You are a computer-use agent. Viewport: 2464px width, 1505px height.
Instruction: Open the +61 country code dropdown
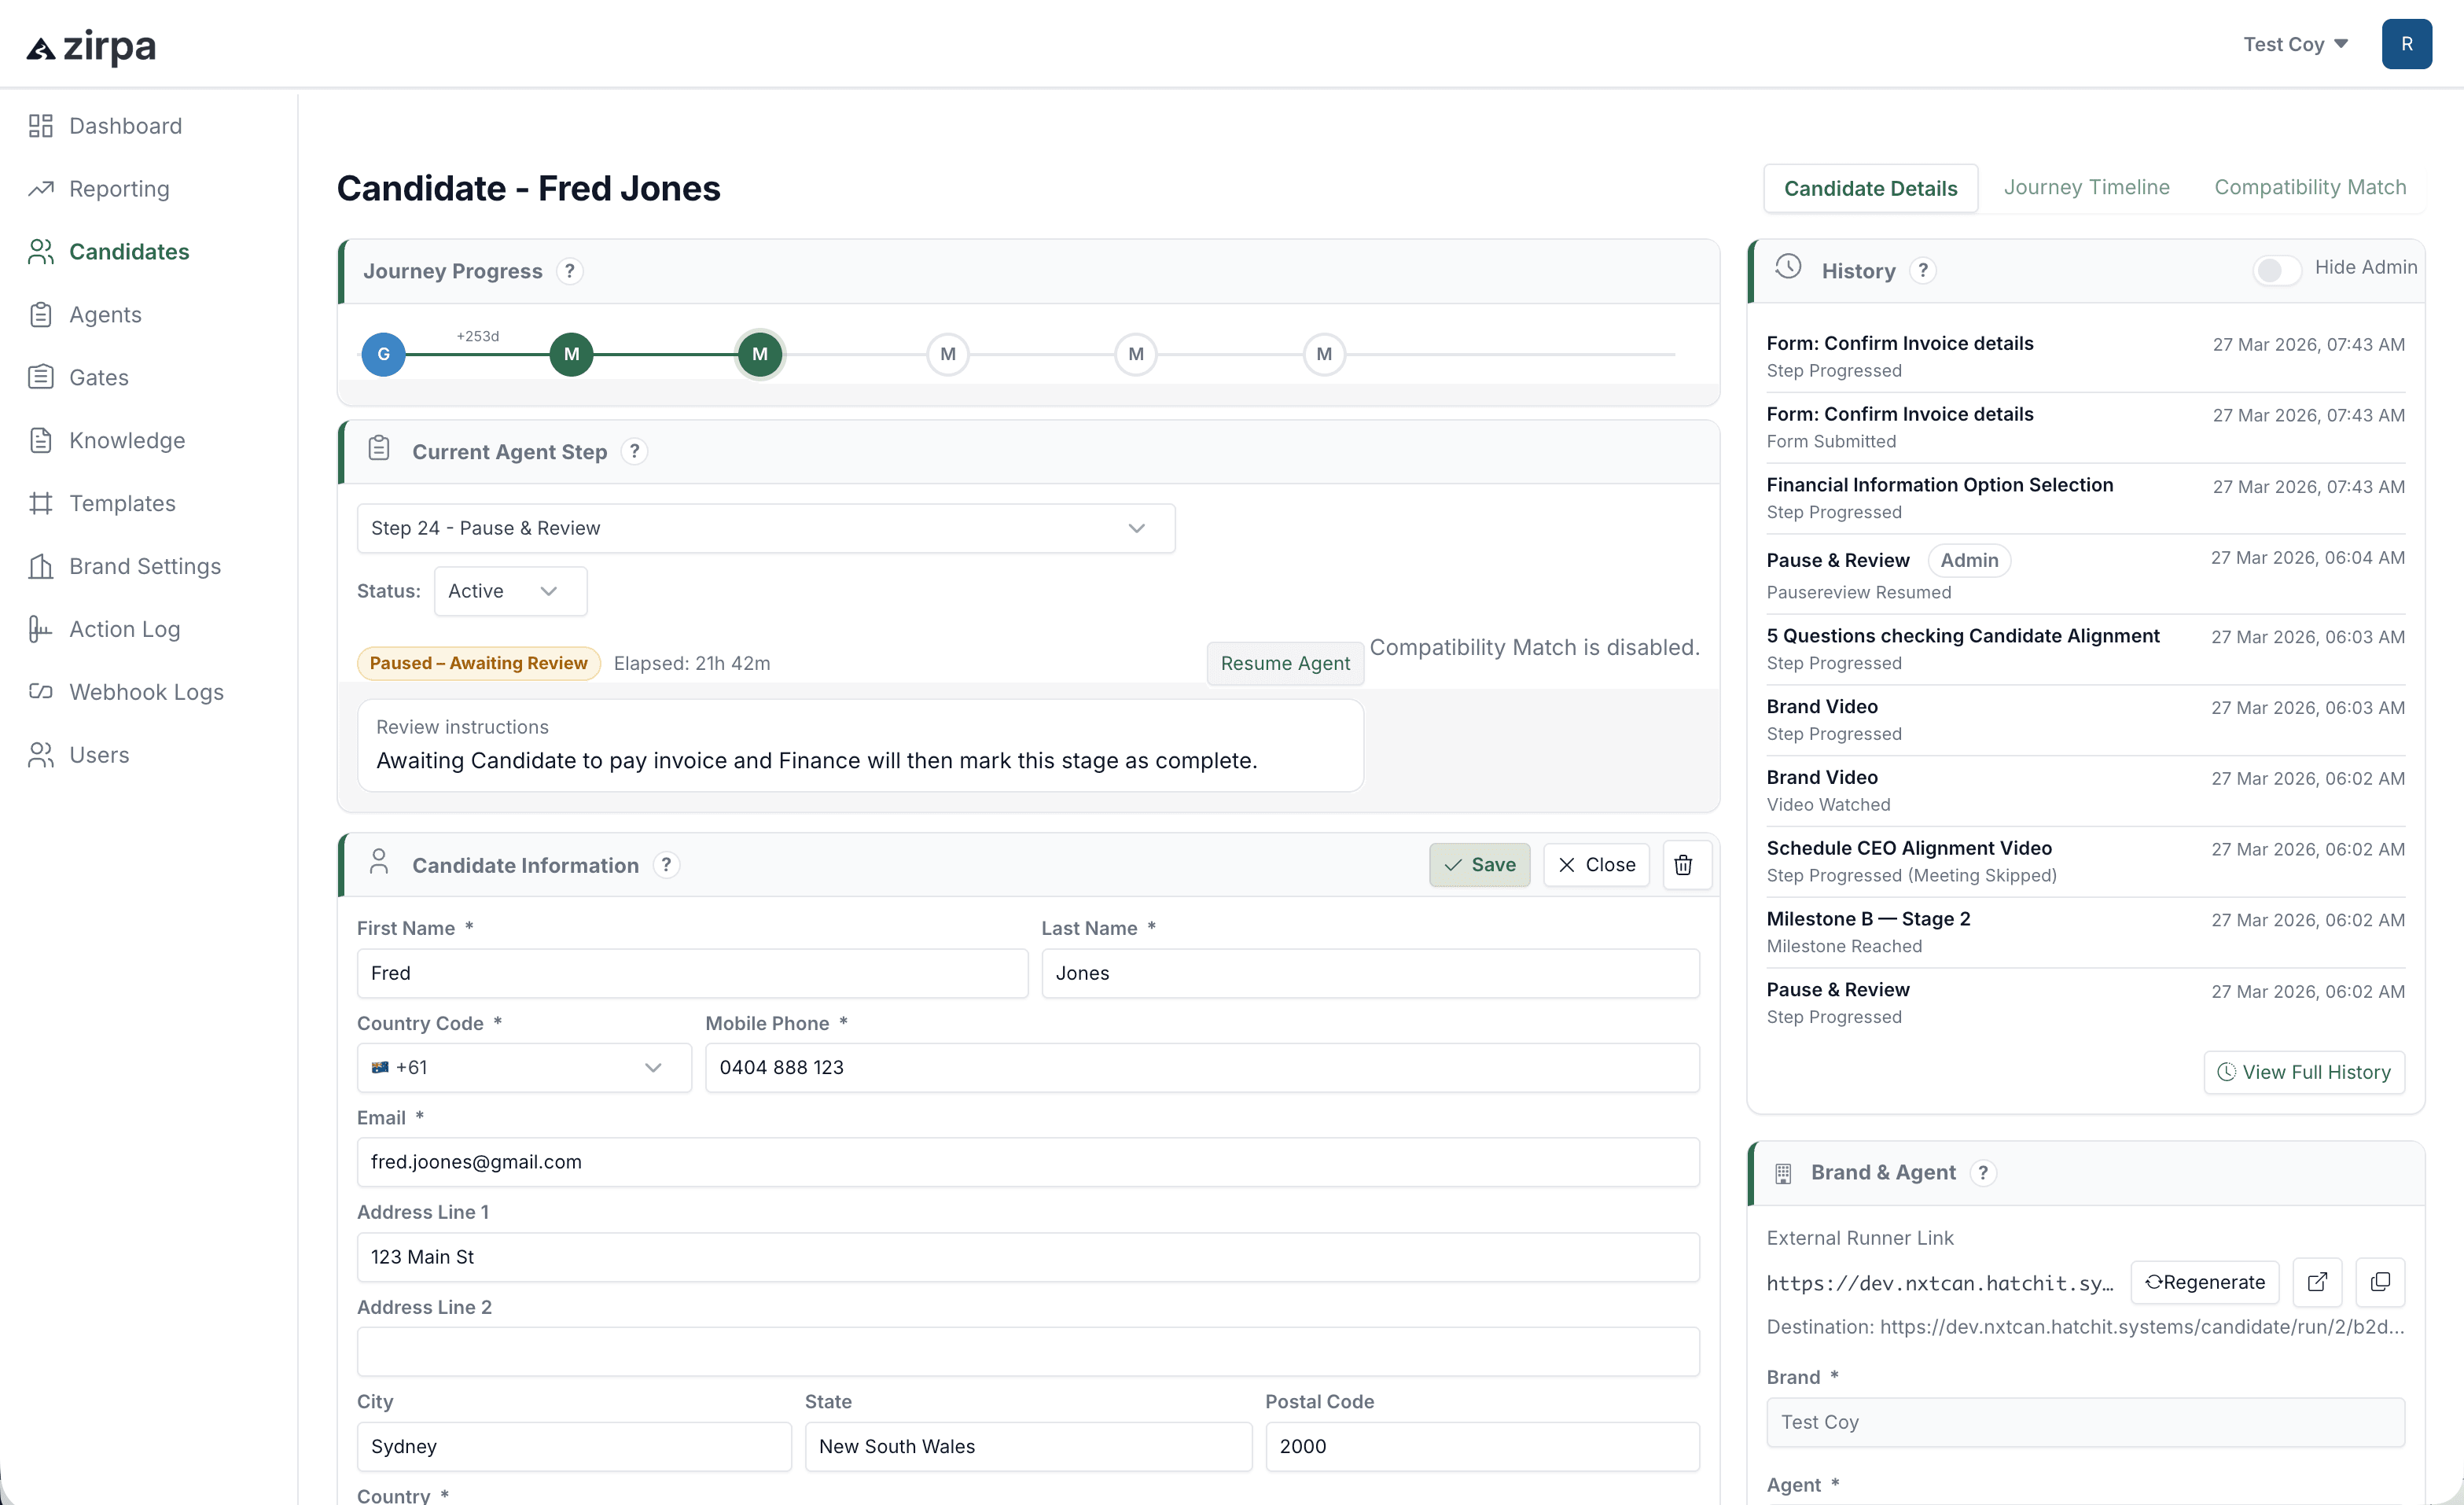[x=523, y=1067]
